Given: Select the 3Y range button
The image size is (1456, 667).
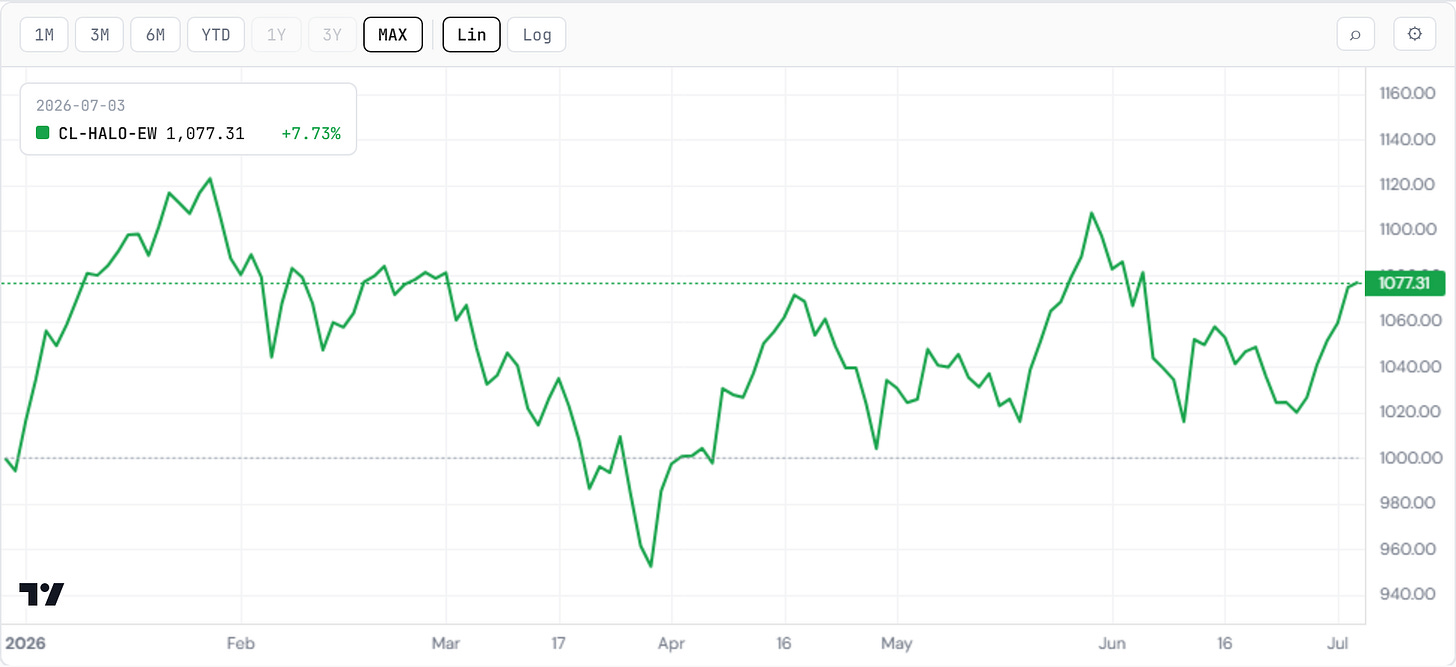Looking at the screenshot, I should coord(332,35).
